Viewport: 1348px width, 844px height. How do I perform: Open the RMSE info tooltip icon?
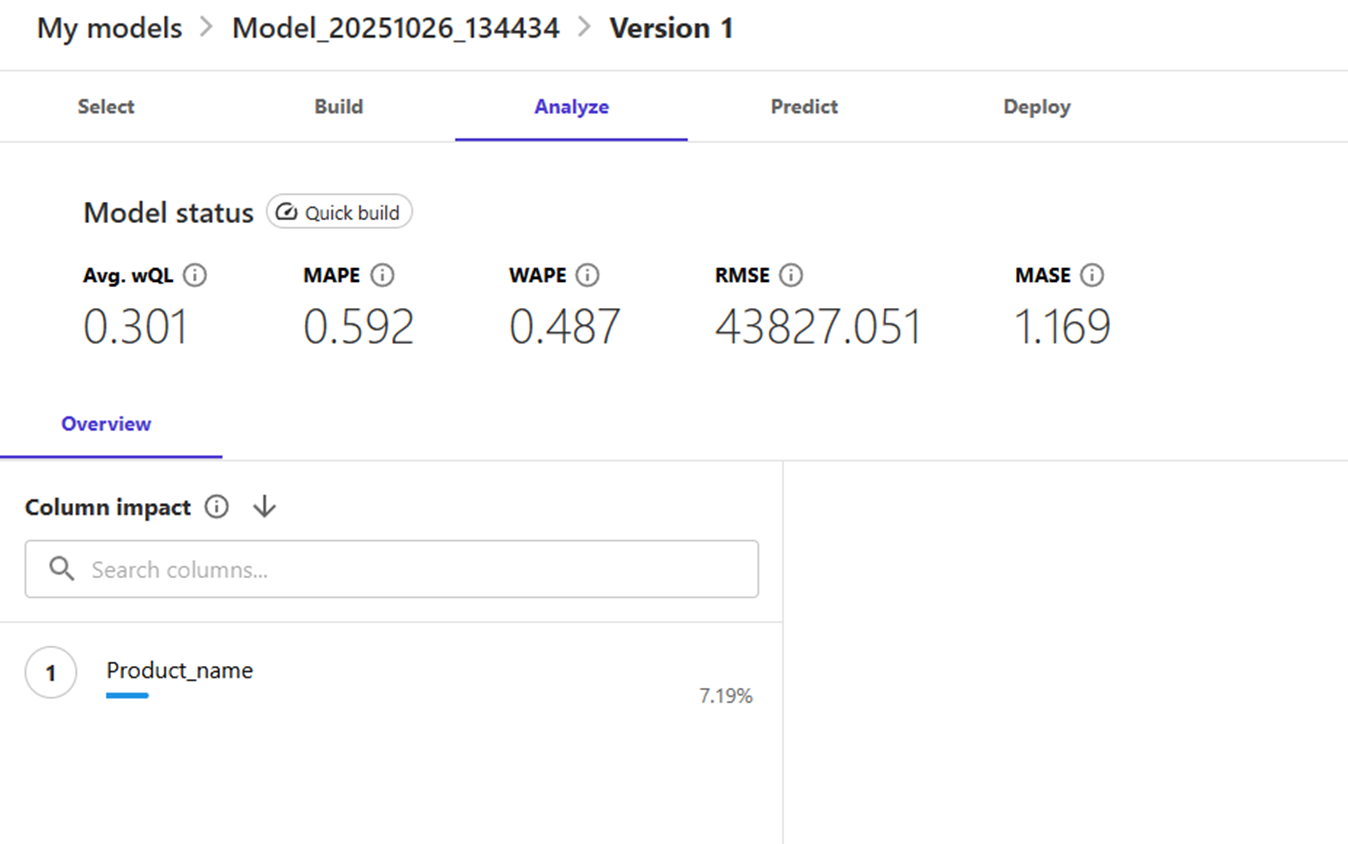click(791, 275)
